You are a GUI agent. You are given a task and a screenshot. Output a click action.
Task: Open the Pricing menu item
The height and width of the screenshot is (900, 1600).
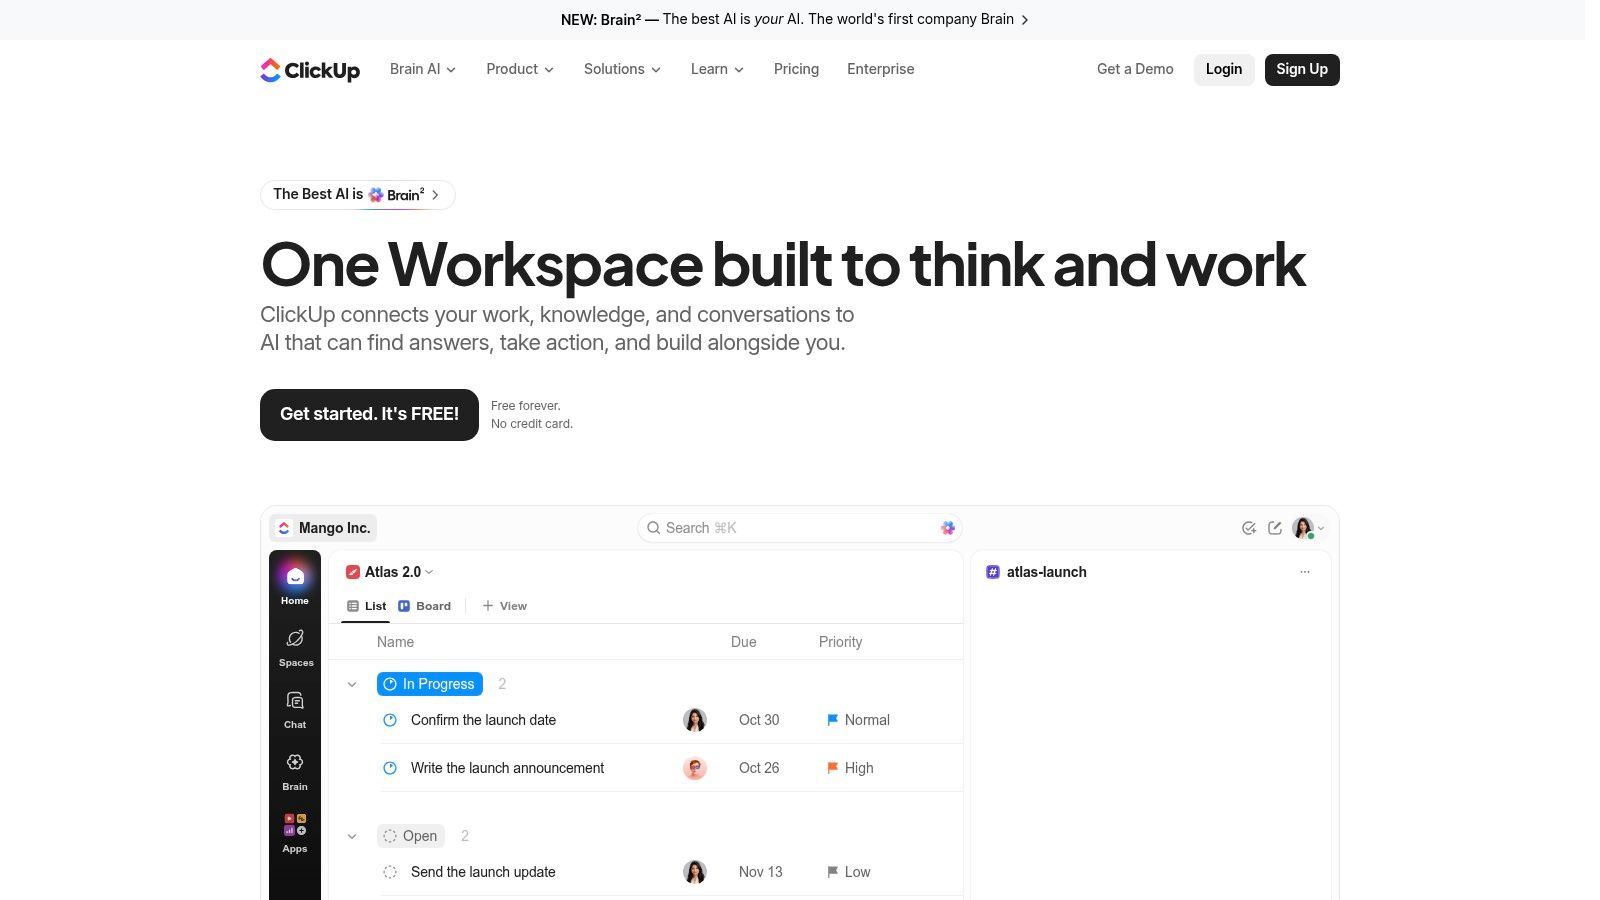tap(796, 69)
